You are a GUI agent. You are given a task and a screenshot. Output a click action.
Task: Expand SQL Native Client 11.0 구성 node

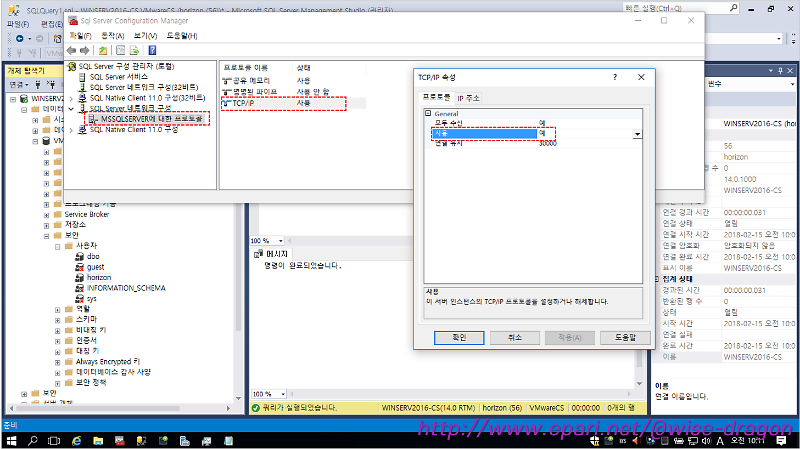71,130
